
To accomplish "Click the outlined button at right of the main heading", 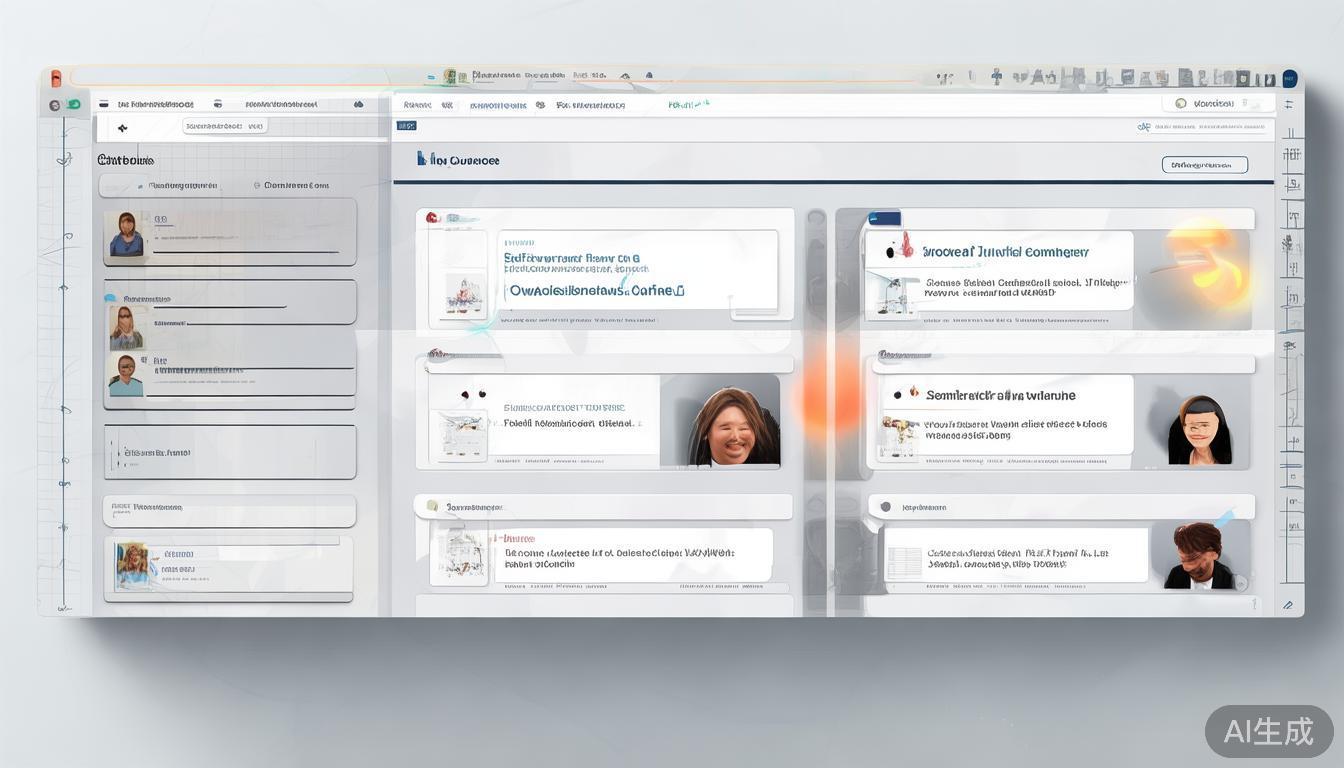I will tap(1204, 165).
